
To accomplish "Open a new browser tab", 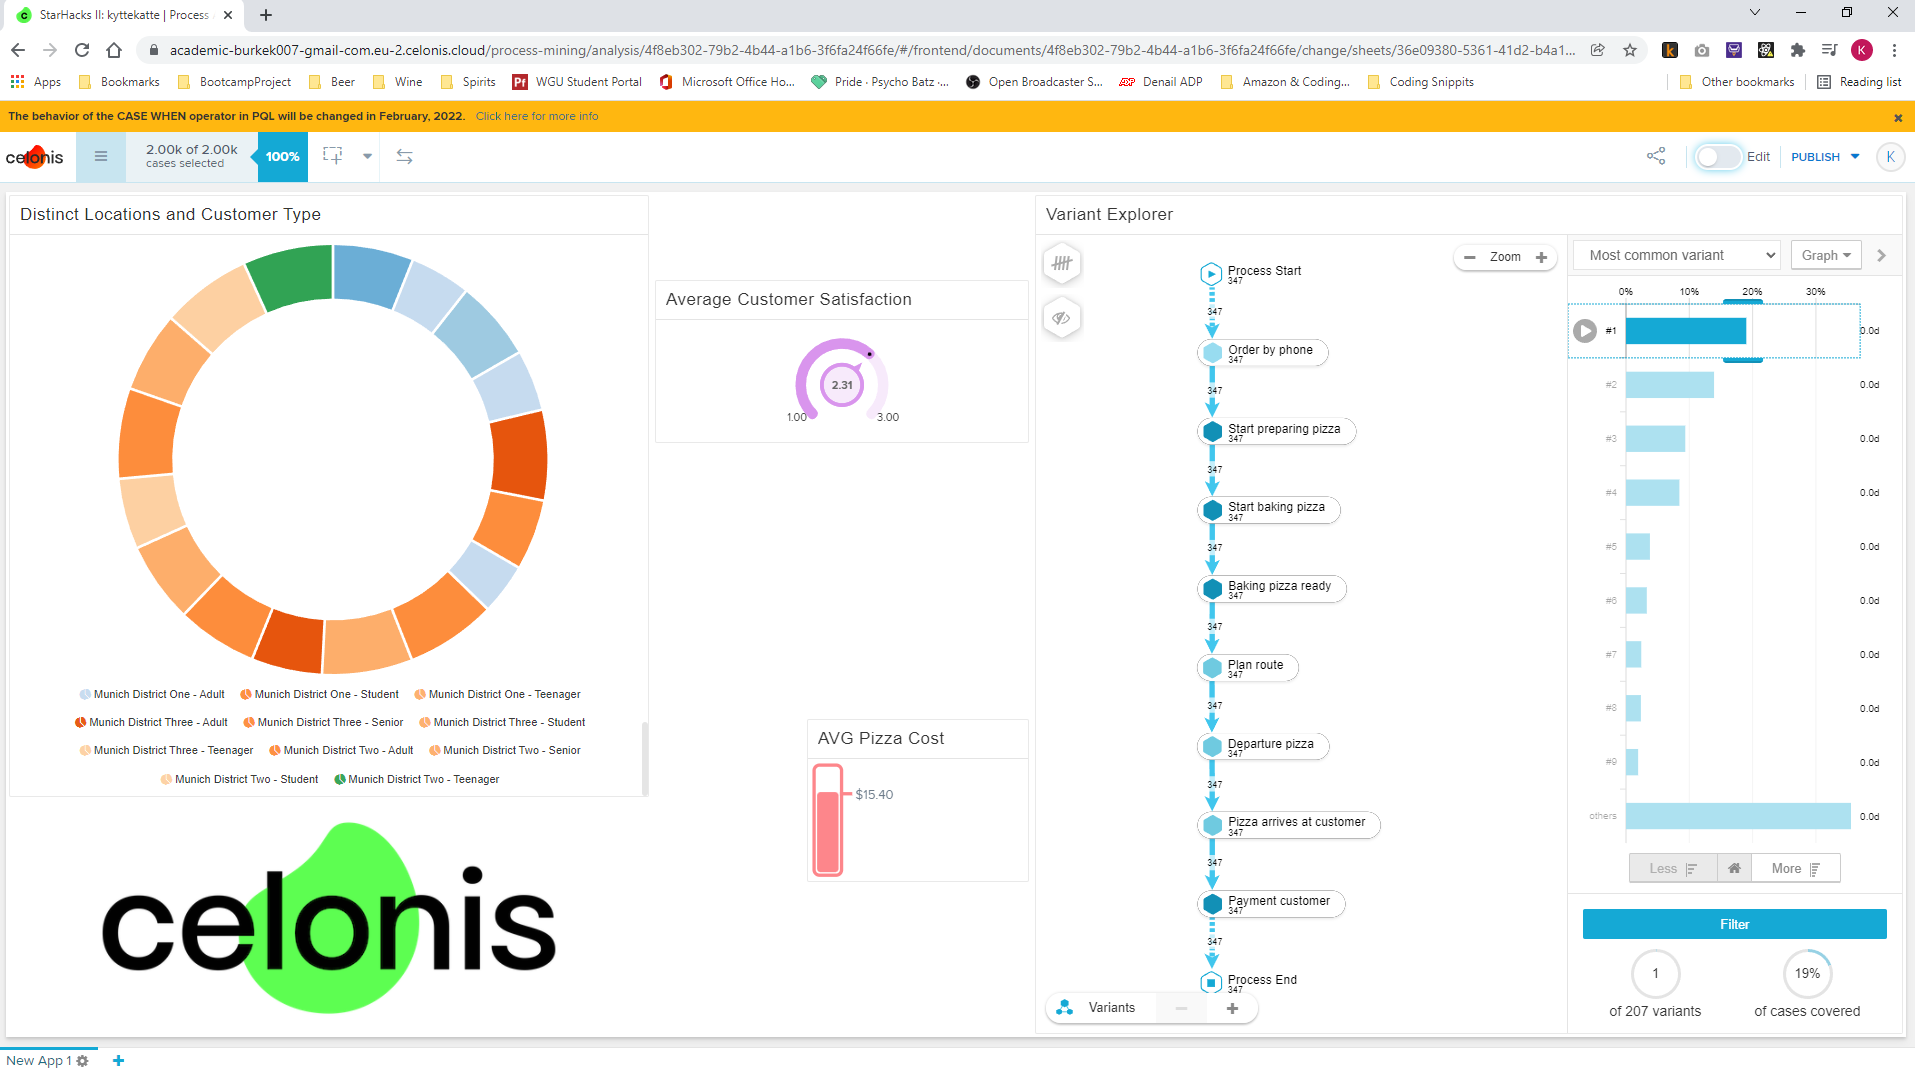I will [x=266, y=15].
